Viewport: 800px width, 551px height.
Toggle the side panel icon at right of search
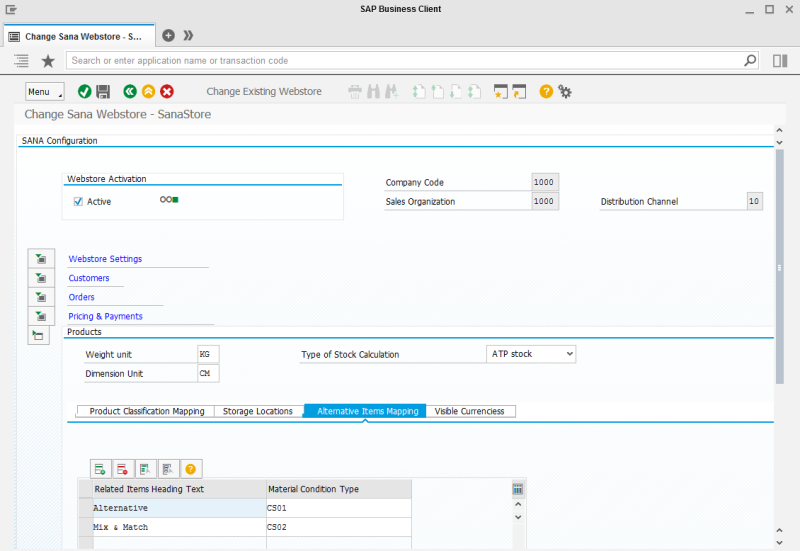[780, 61]
